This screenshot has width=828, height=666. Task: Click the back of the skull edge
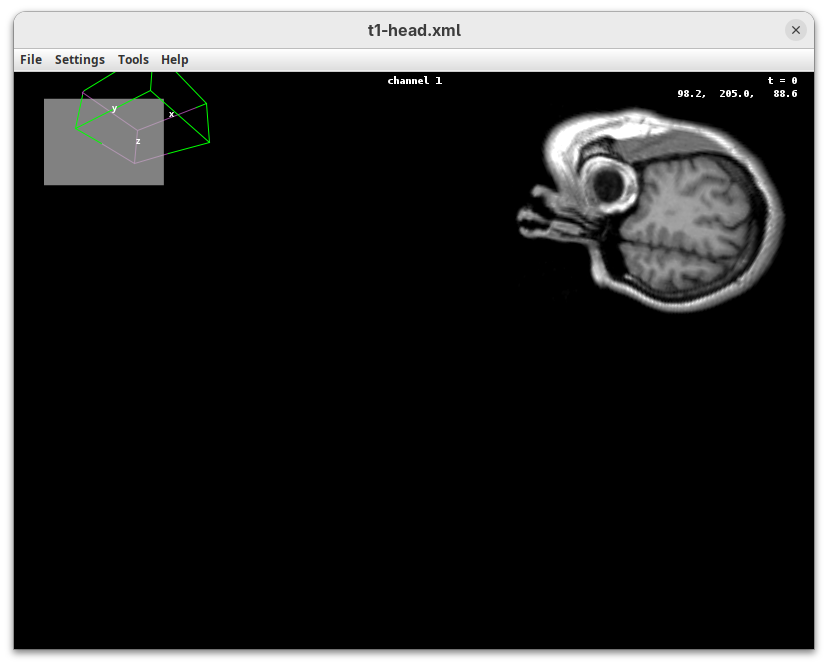click(781, 215)
